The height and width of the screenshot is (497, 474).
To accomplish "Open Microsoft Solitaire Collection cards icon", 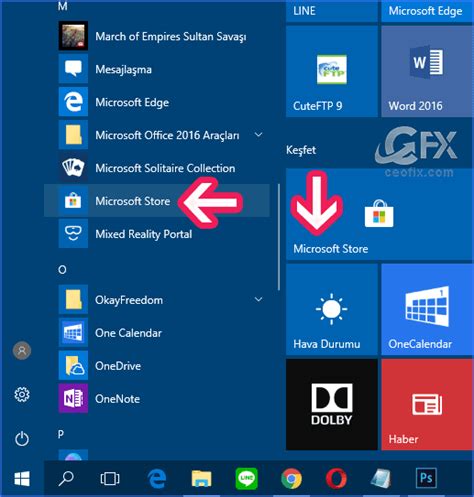I will (x=73, y=168).
